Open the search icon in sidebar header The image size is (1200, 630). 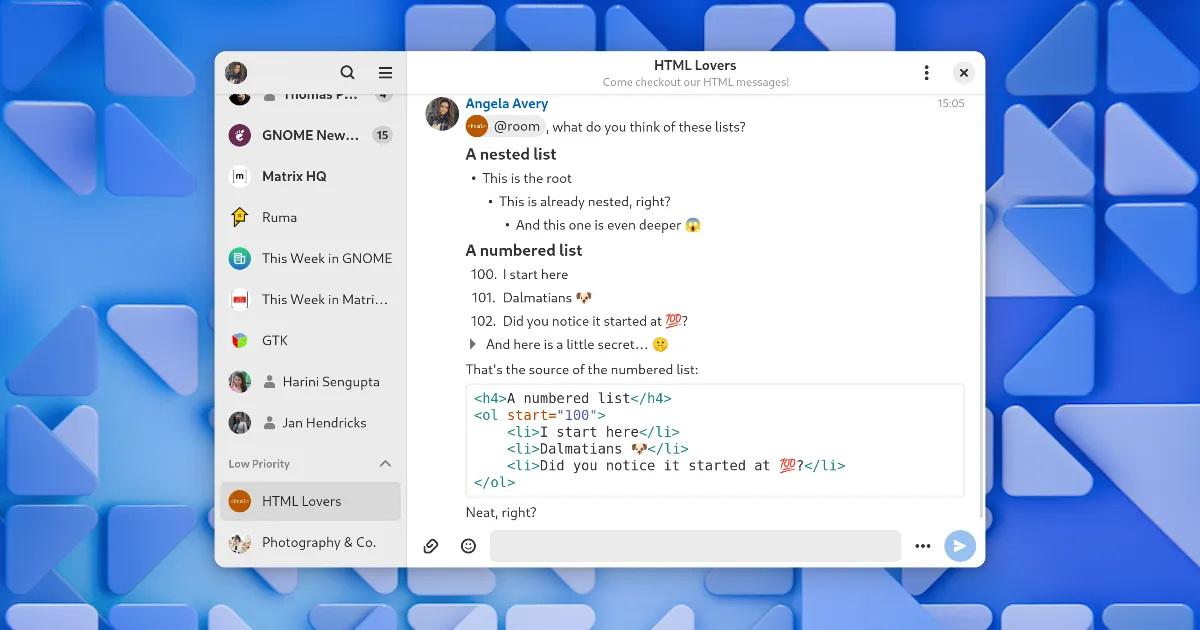347,73
